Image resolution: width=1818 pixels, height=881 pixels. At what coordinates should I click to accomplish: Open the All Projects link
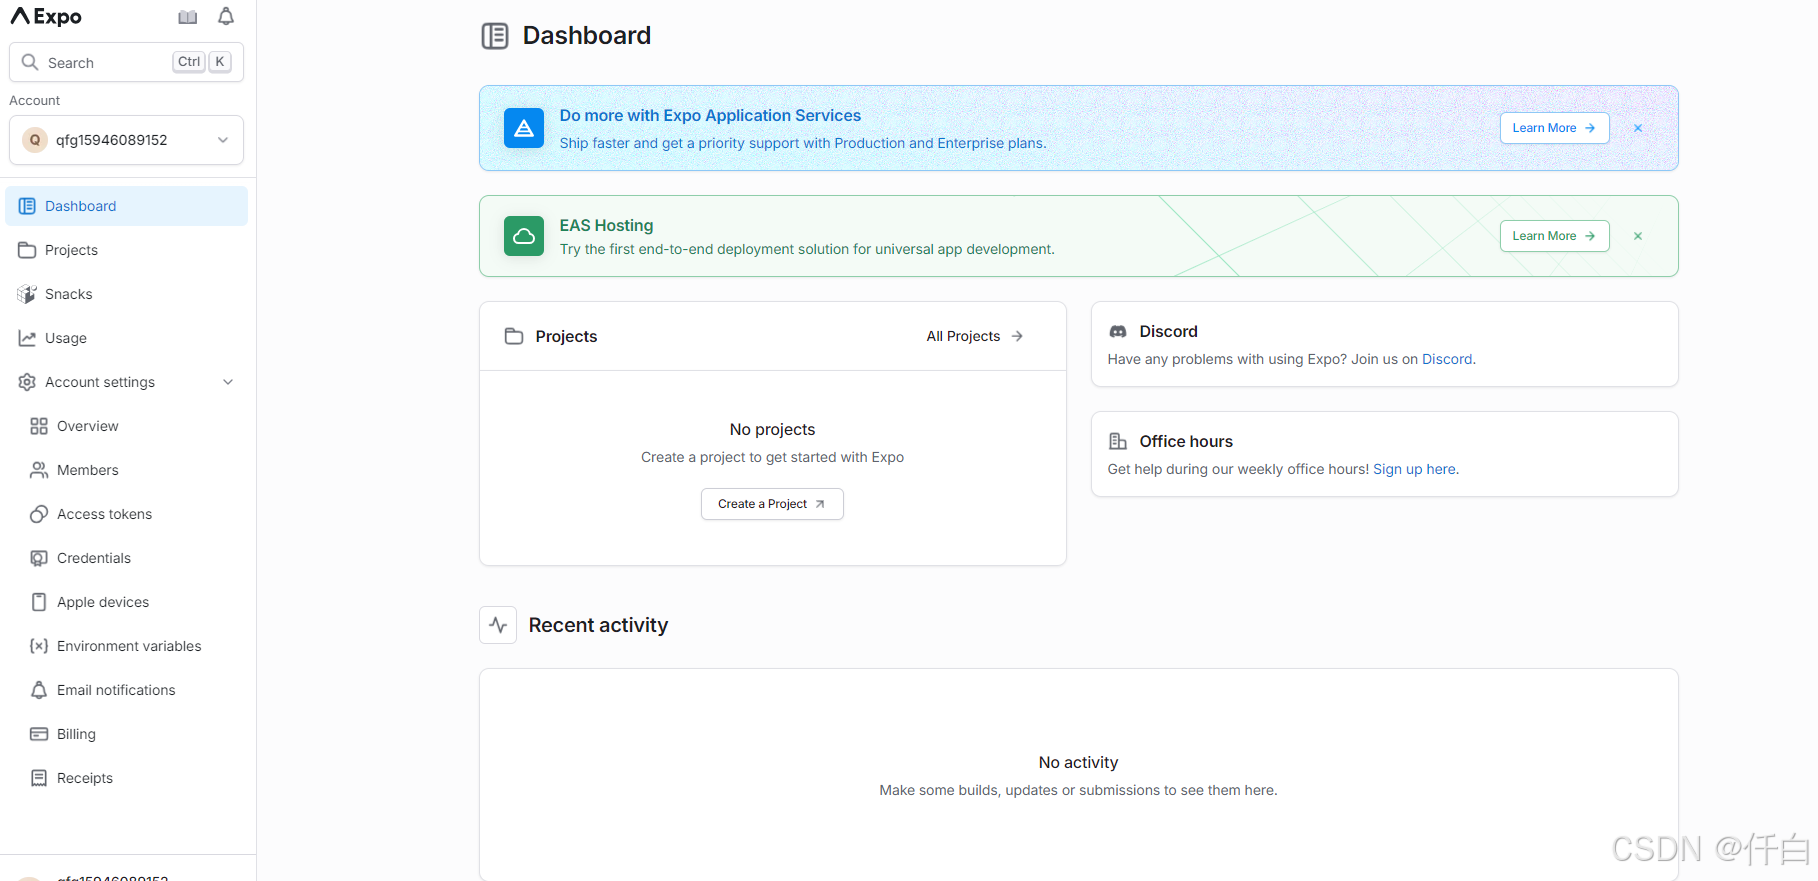(x=974, y=336)
